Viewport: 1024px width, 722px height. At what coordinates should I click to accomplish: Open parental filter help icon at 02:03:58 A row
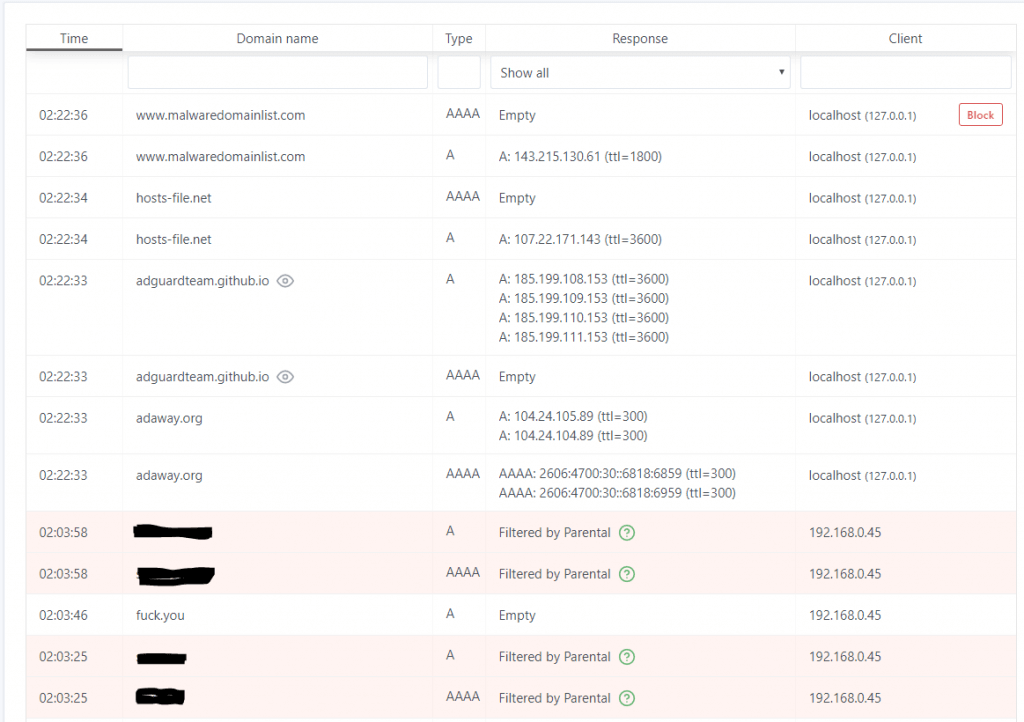tap(627, 533)
